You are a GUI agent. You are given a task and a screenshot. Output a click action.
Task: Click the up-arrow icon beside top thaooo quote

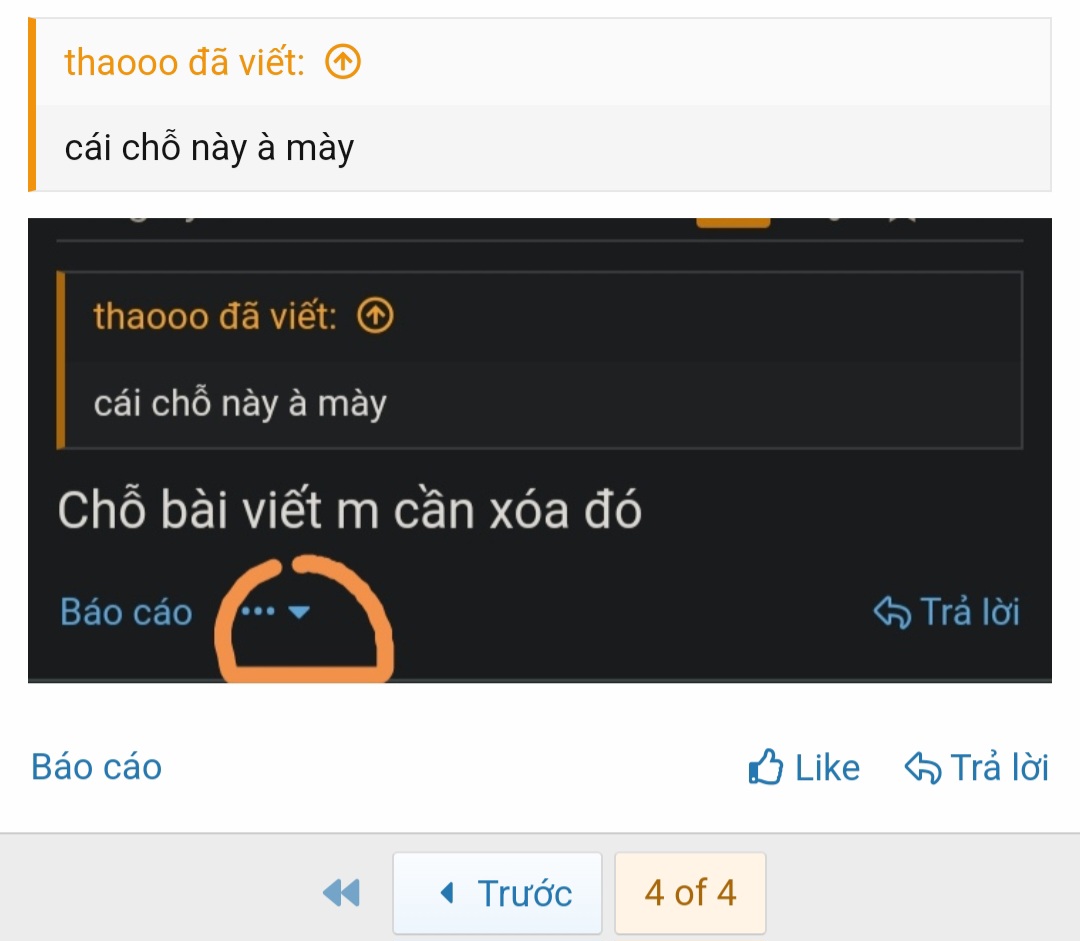point(343,62)
